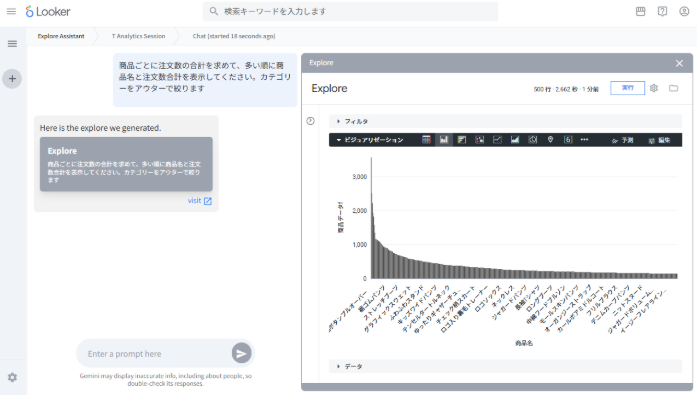Click the search magnifier icon

click(214, 11)
